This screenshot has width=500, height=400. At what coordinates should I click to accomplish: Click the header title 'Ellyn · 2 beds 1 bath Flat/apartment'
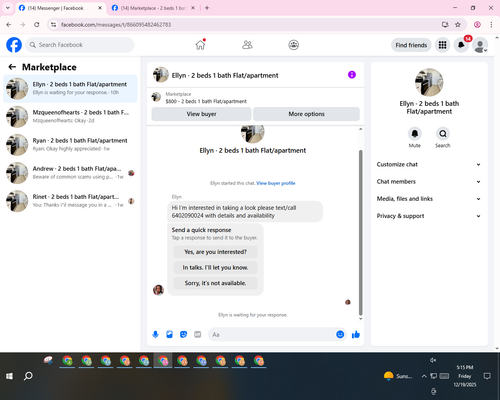click(x=225, y=76)
